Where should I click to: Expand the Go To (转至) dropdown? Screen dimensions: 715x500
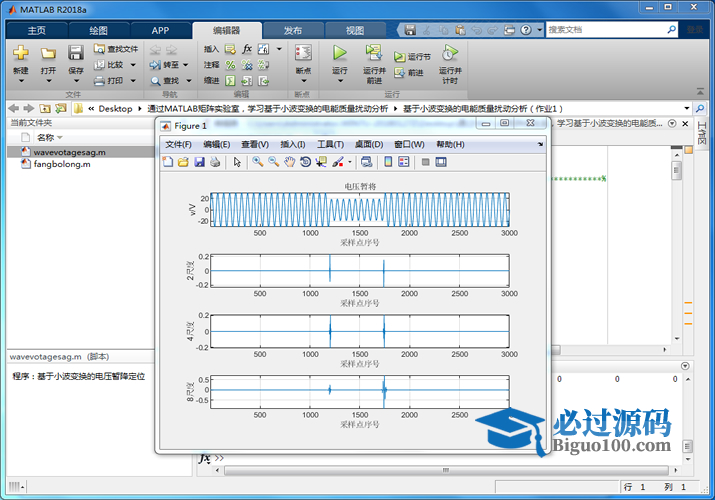coord(186,65)
